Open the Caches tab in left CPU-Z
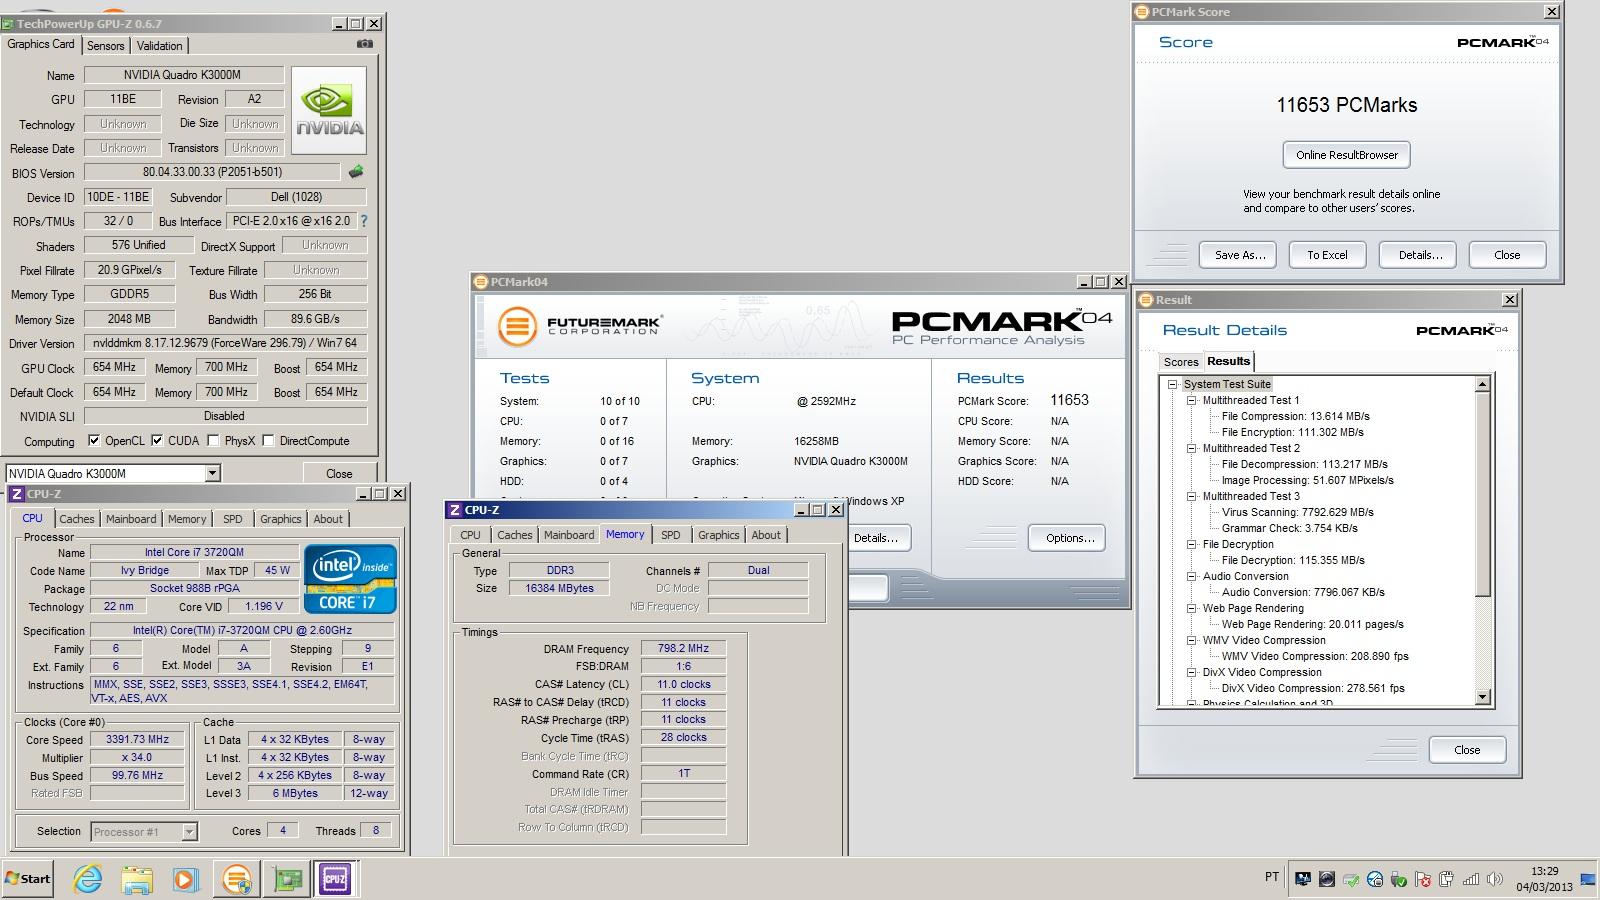Image resolution: width=1600 pixels, height=900 pixels. [x=76, y=519]
